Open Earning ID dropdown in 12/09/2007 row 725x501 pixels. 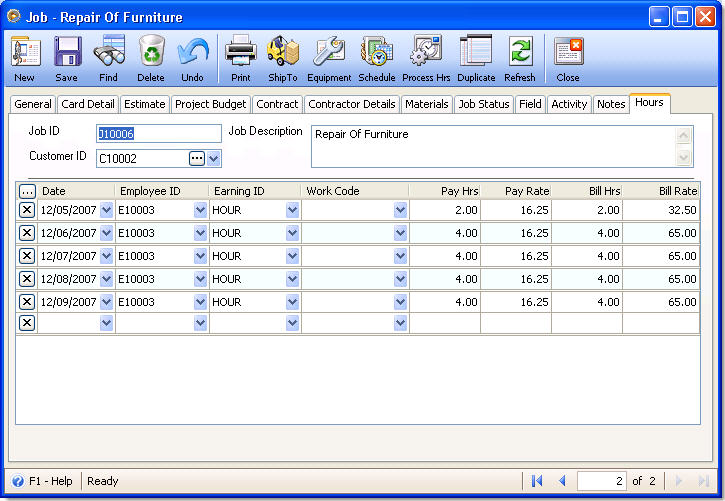point(292,302)
